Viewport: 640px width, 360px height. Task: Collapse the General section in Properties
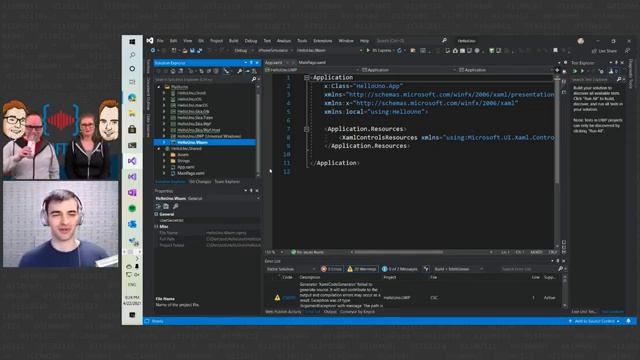tap(156, 214)
